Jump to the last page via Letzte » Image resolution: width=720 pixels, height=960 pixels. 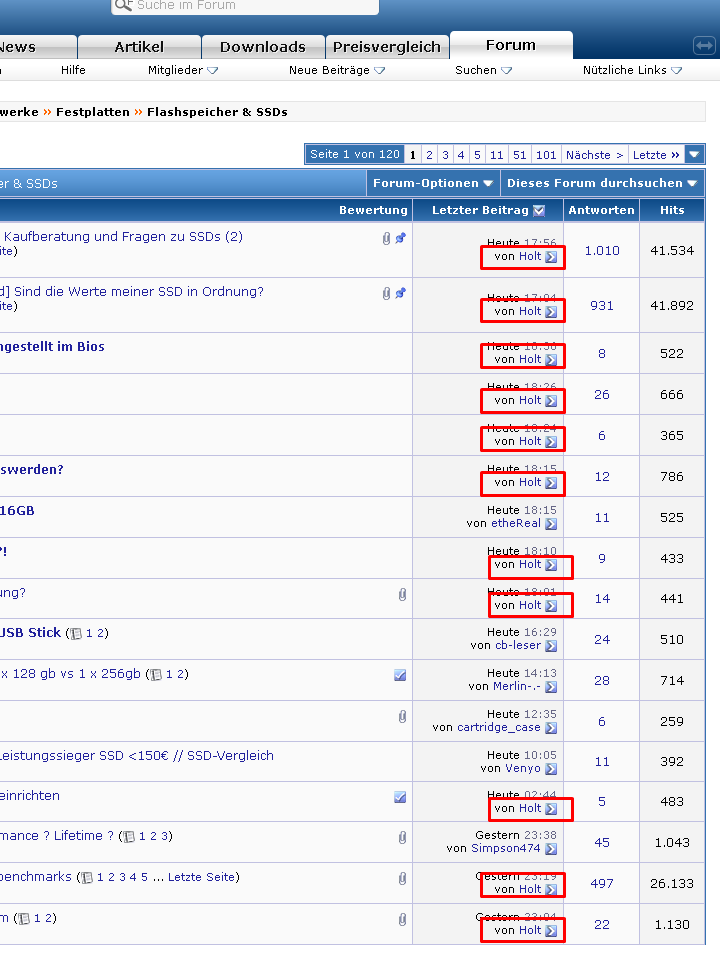tap(656, 155)
